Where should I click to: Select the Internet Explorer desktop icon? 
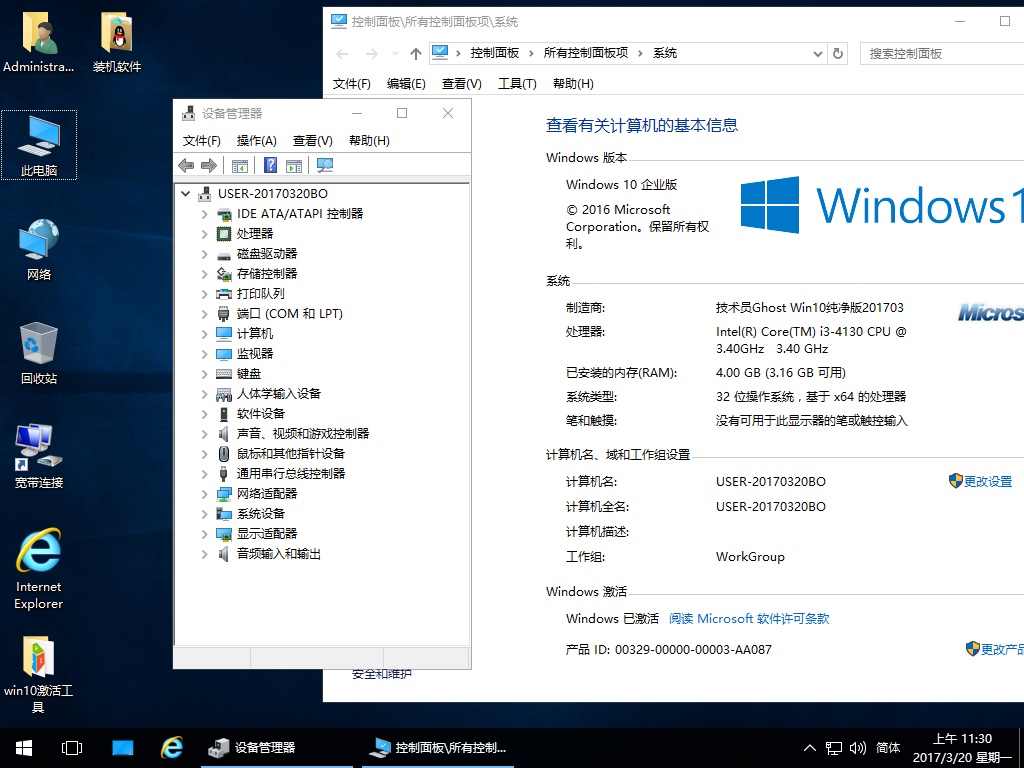pos(39,569)
